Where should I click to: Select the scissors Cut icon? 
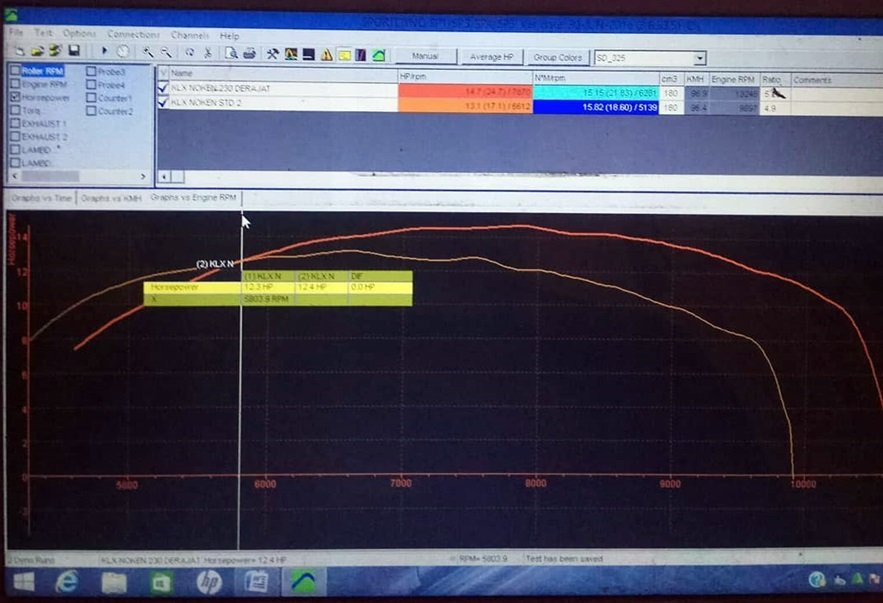click(207, 53)
